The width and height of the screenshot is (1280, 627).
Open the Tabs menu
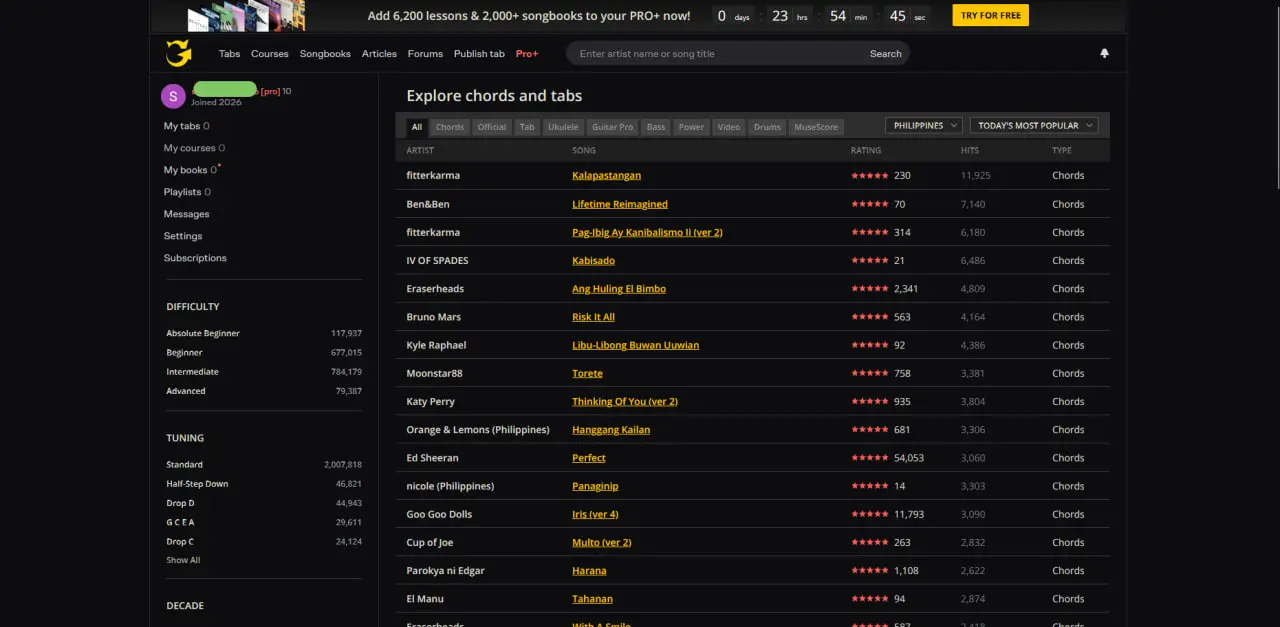tap(230, 54)
